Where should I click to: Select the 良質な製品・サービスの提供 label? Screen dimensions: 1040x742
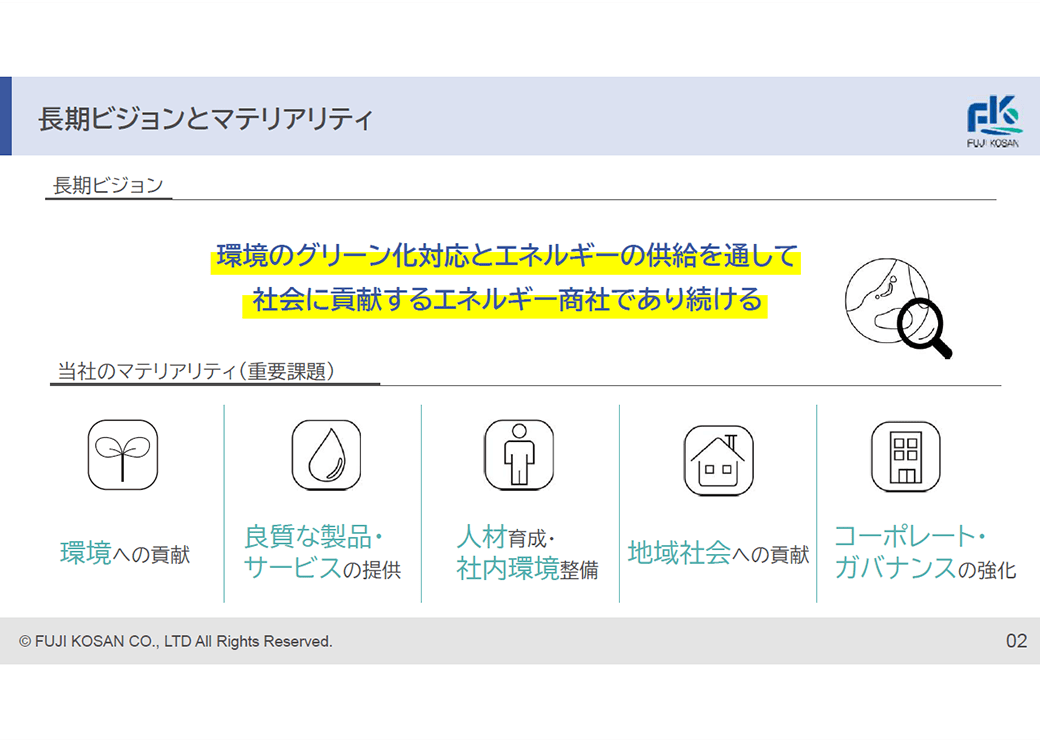click(x=322, y=553)
